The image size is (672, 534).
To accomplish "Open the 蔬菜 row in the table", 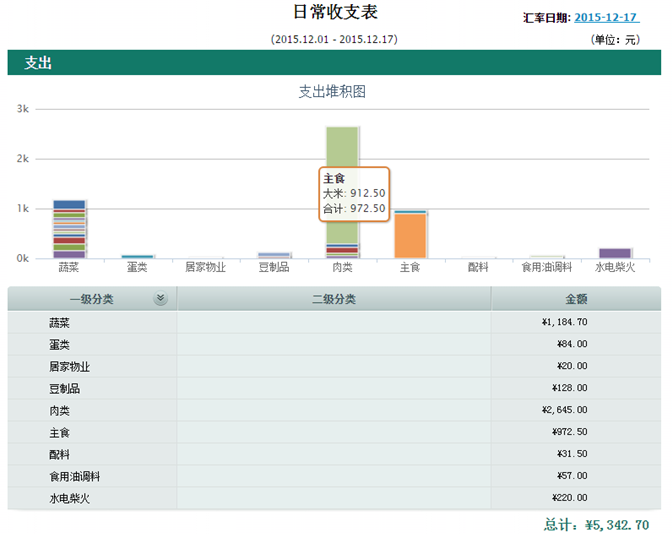I will tap(334, 322).
